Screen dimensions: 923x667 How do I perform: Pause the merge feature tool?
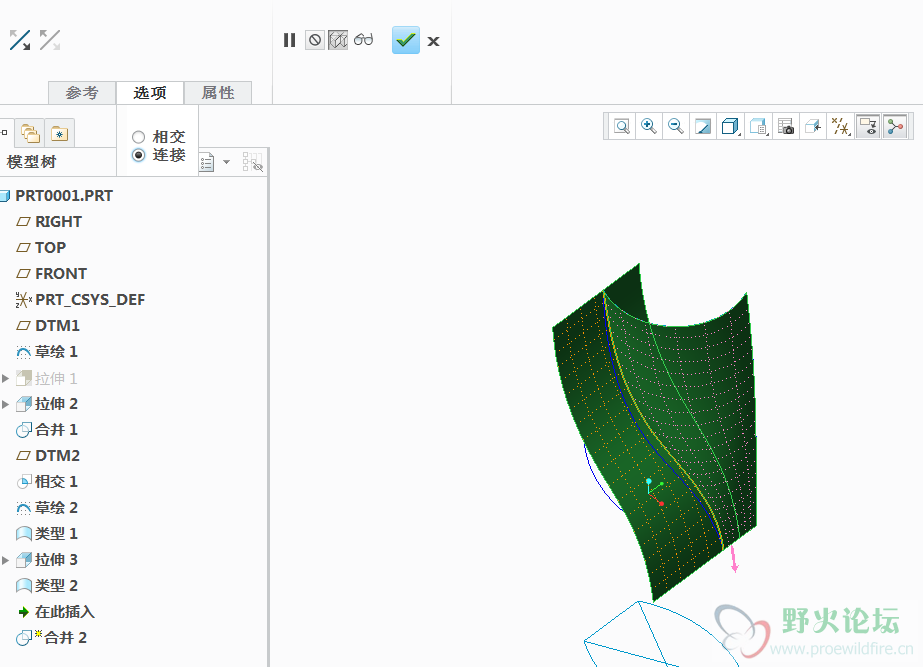coord(289,40)
